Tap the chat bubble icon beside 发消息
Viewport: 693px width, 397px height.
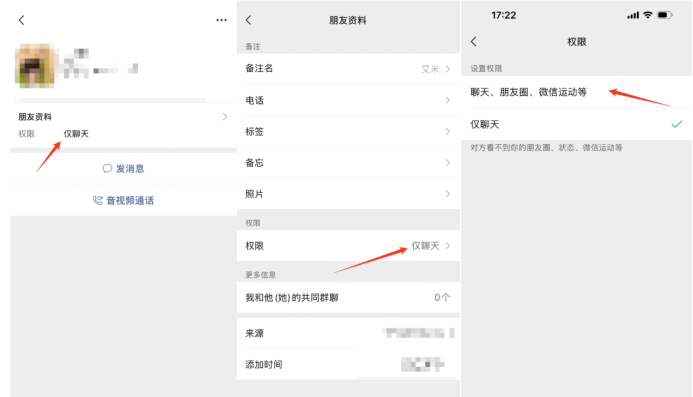[107, 168]
